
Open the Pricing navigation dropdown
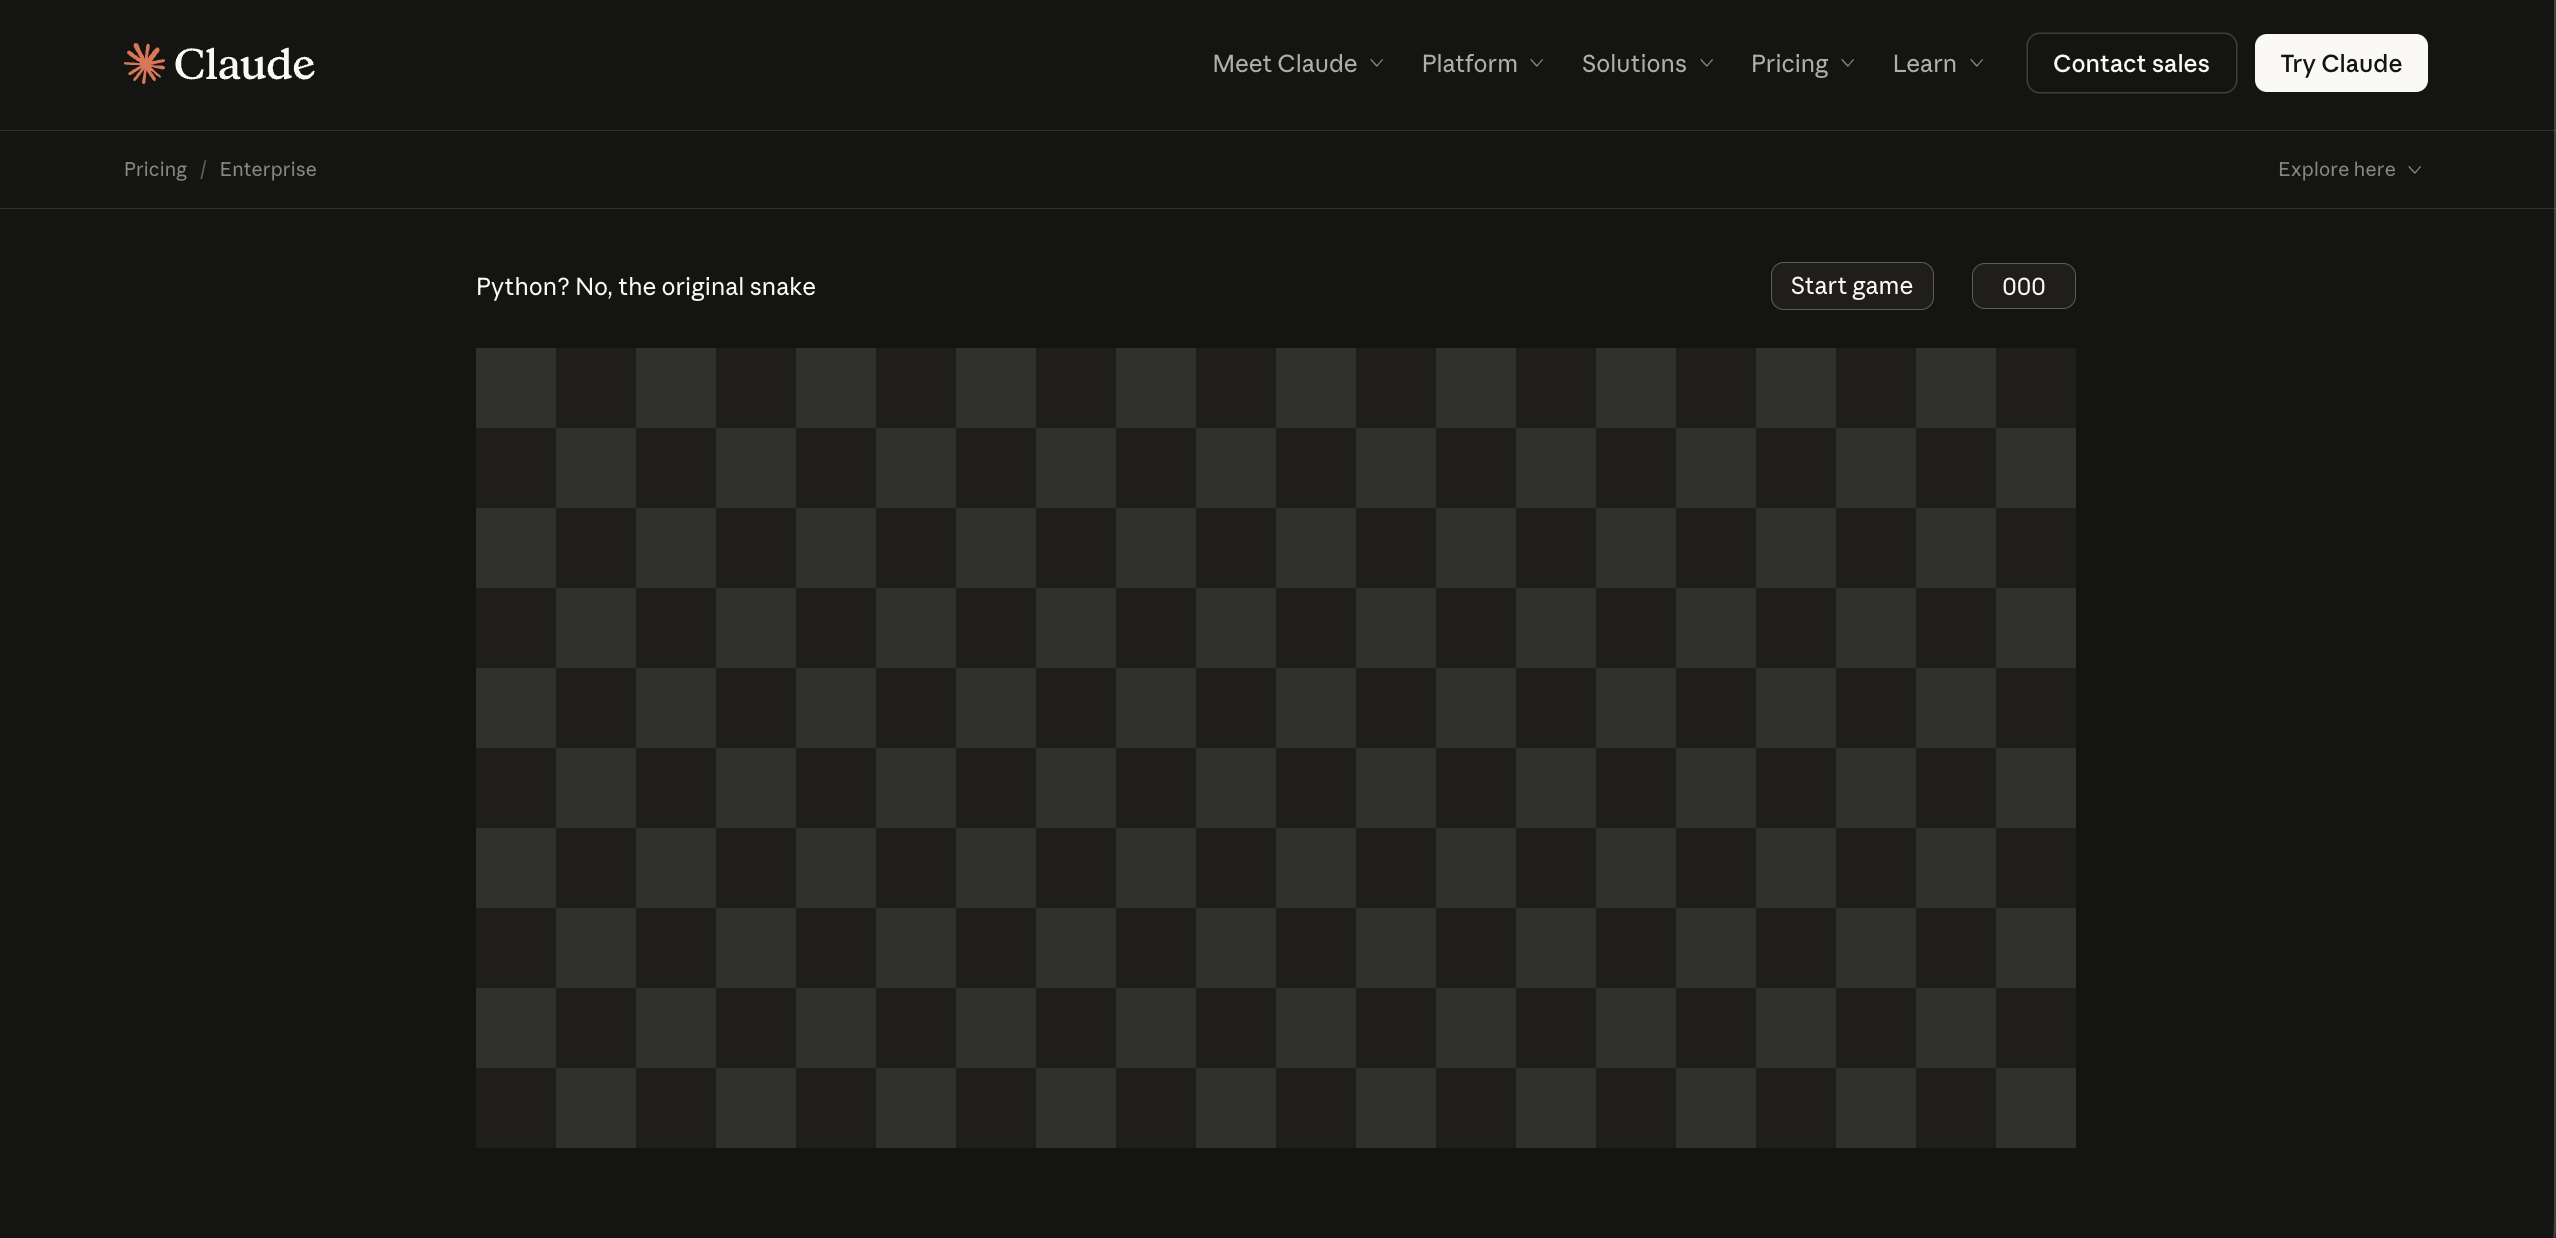coord(1789,63)
